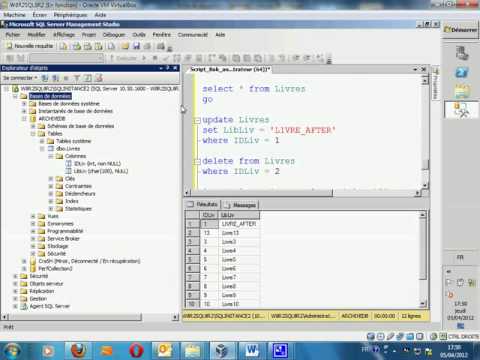Open the Affichage menu
Image resolution: width=480 pixels, height=360 pixels.
pyautogui.click(x=64, y=35)
